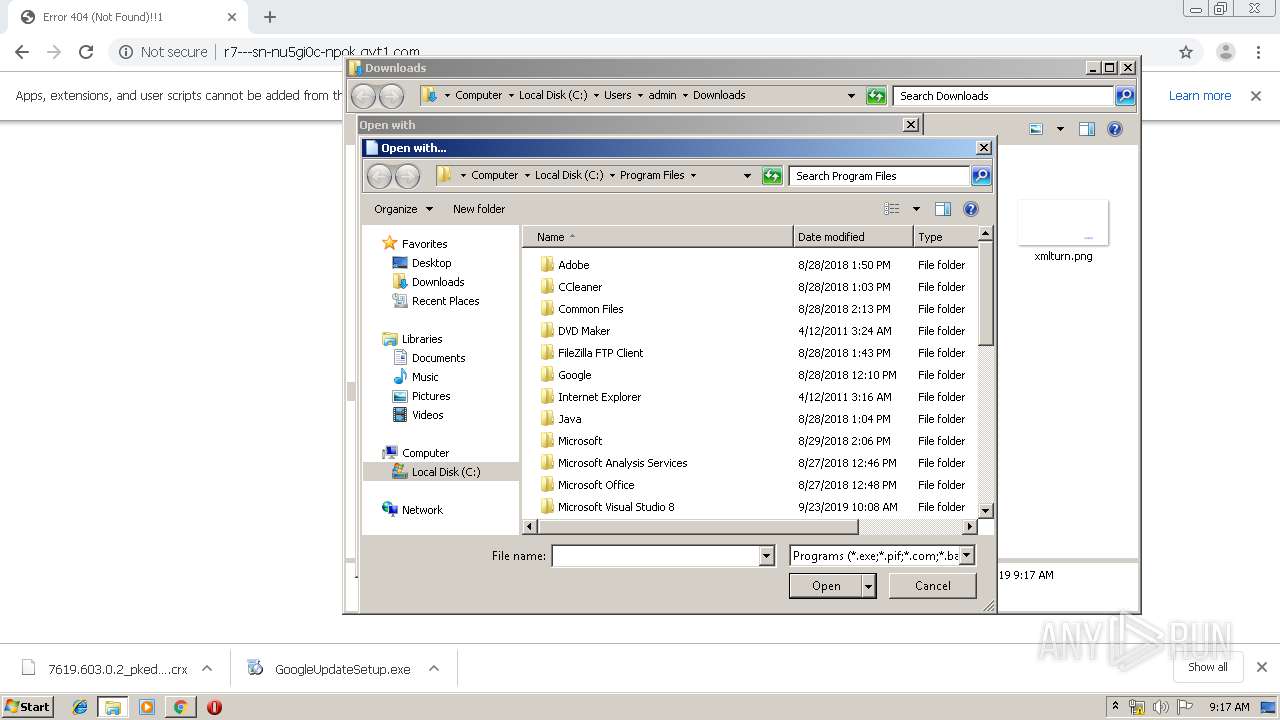The width and height of the screenshot is (1280, 720).
Task: Open options for the .crx download item
Action: coord(207,669)
